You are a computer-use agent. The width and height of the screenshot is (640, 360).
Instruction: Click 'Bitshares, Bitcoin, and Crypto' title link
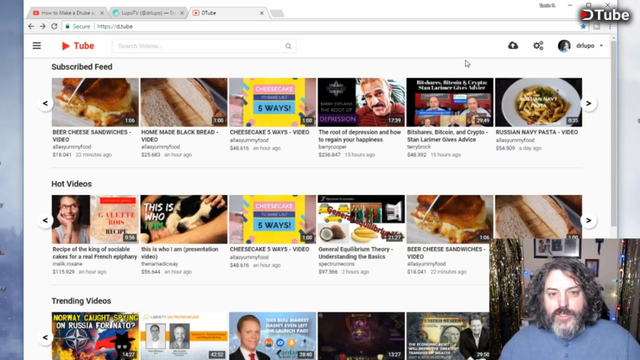pyautogui.click(x=447, y=136)
